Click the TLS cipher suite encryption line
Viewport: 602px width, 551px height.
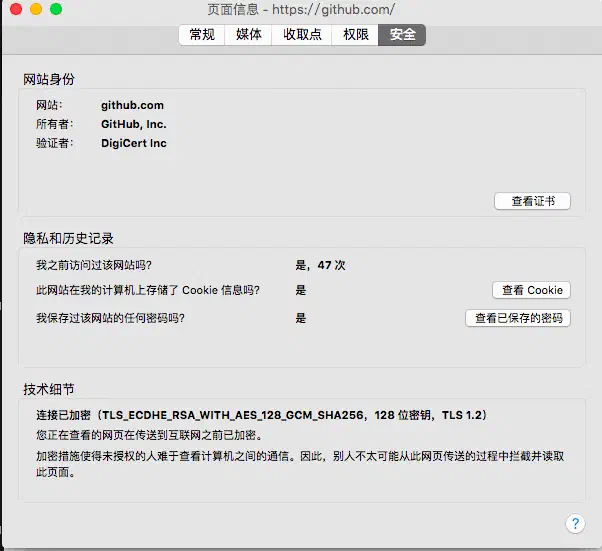262,415
